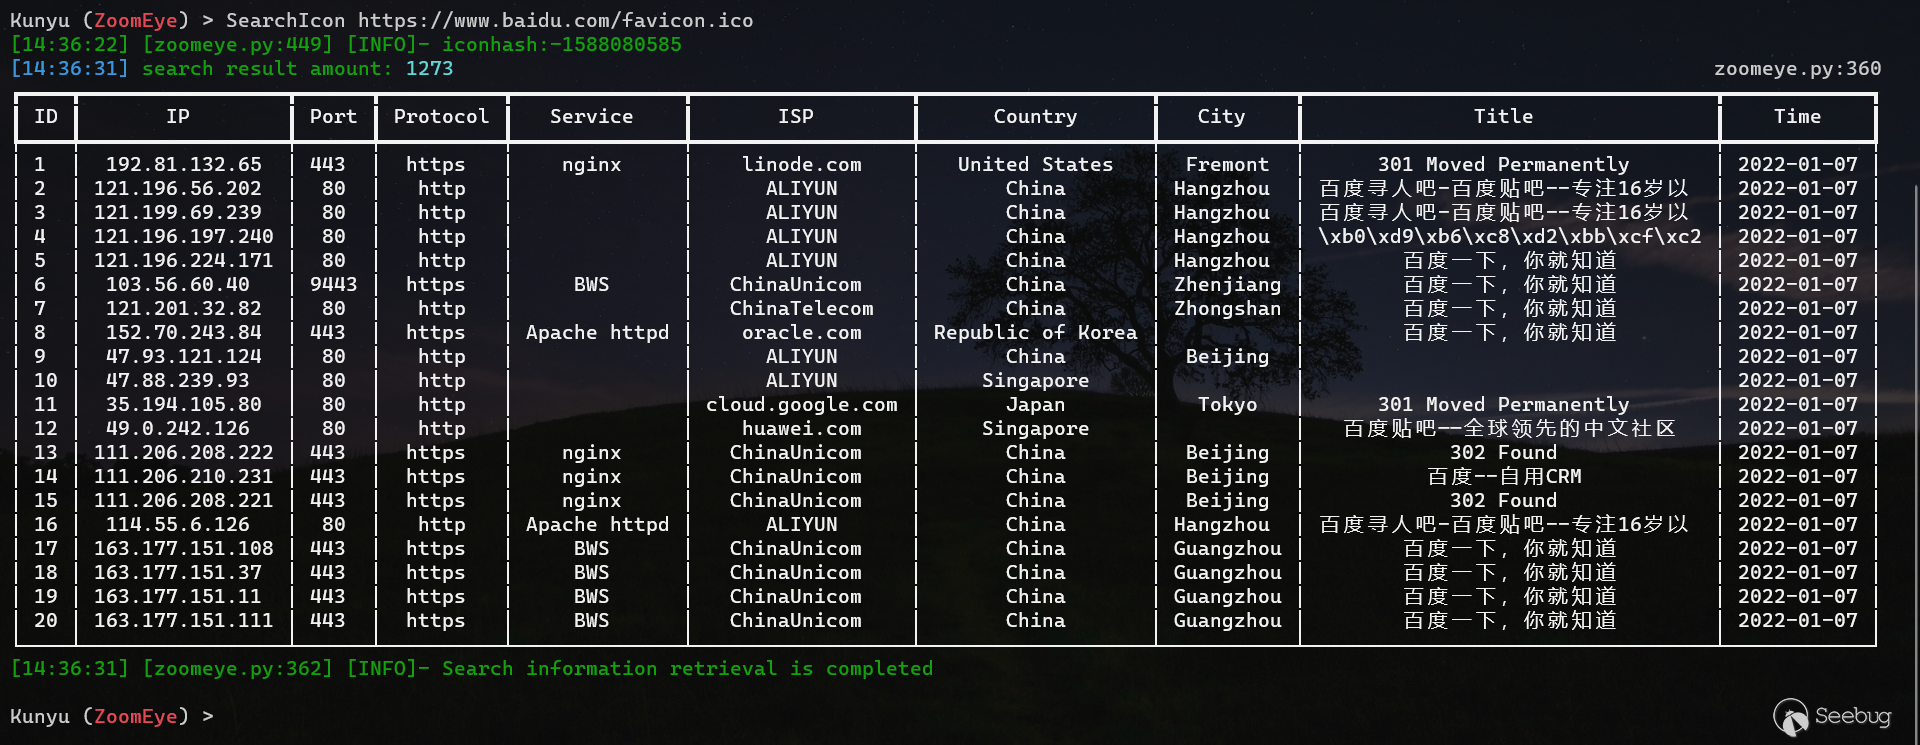Screen dimensions: 1920x745
Task: Click the linode.com ISP entry
Action: click(x=801, y=164)
